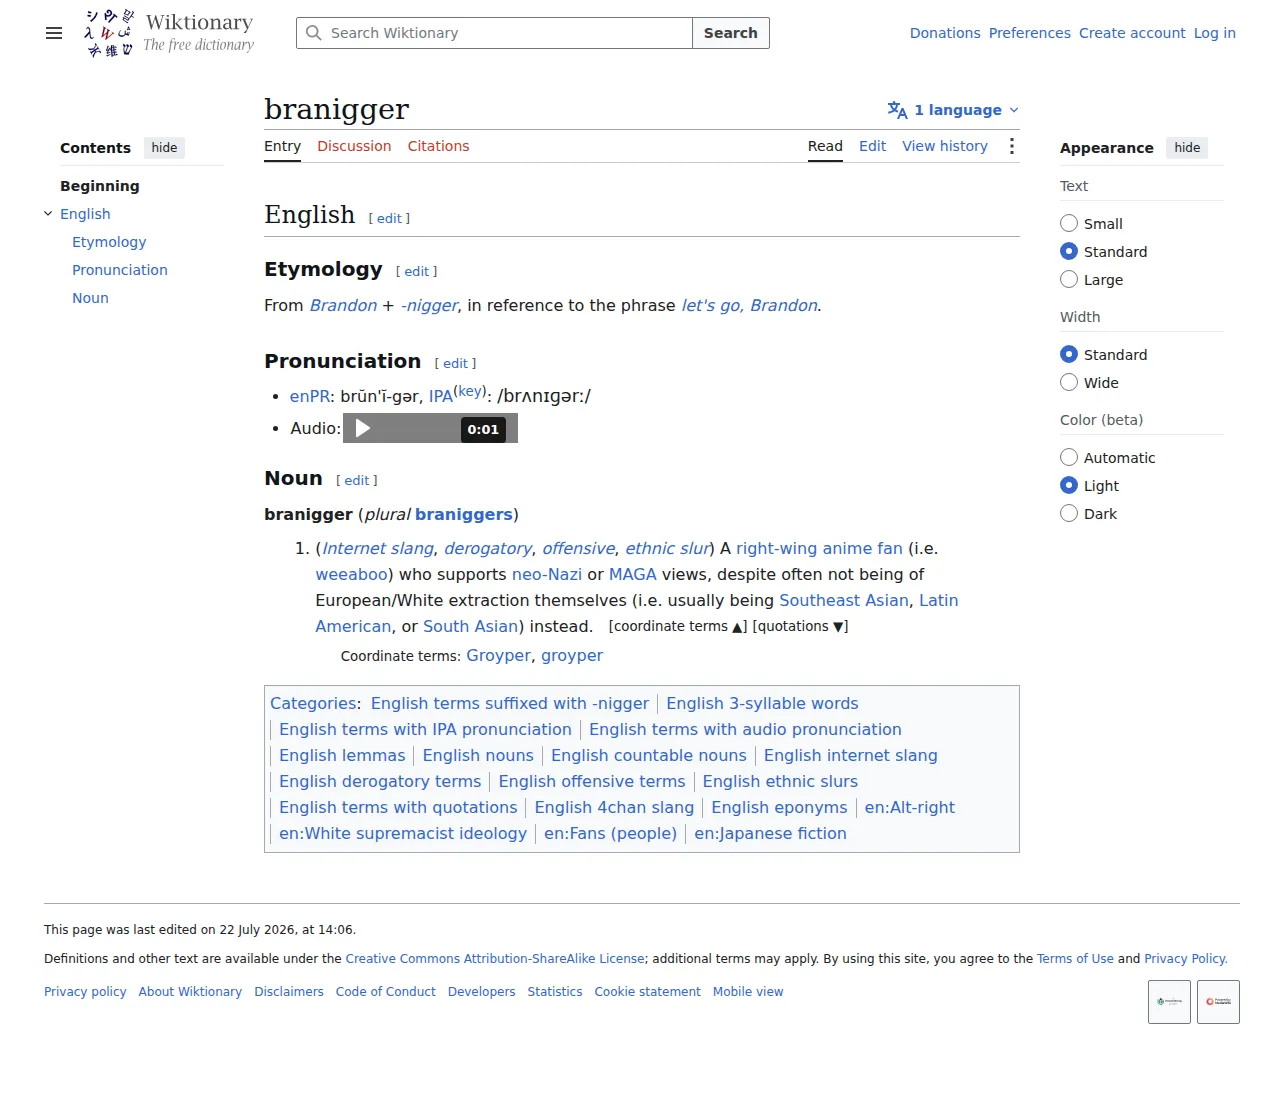This screenshot has width=1284, height=1112.
Task: Open the Categories link
Action: click(313, 703)
